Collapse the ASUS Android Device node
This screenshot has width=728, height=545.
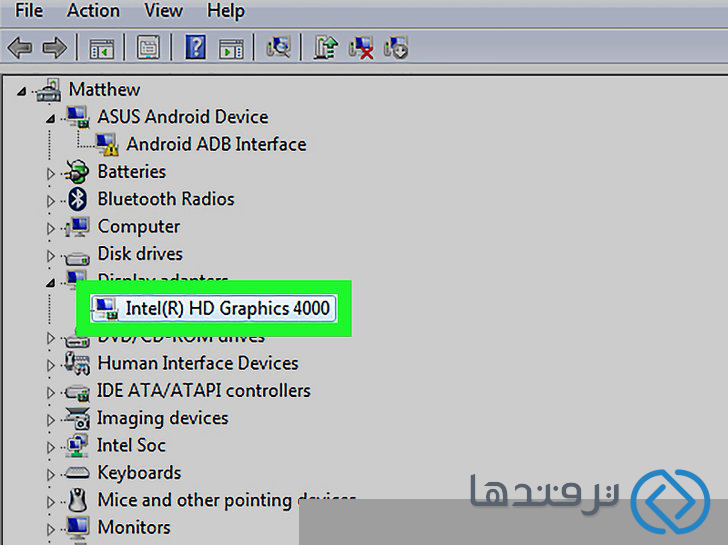point(51,119)
